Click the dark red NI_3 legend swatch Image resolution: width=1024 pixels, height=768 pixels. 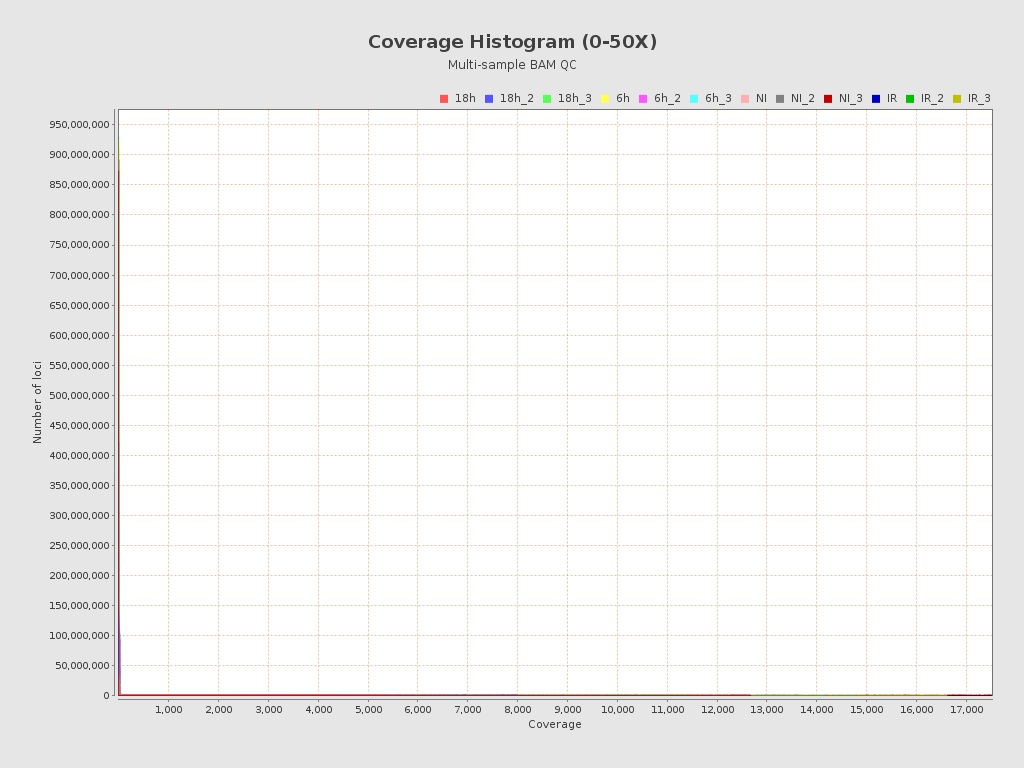828,99
